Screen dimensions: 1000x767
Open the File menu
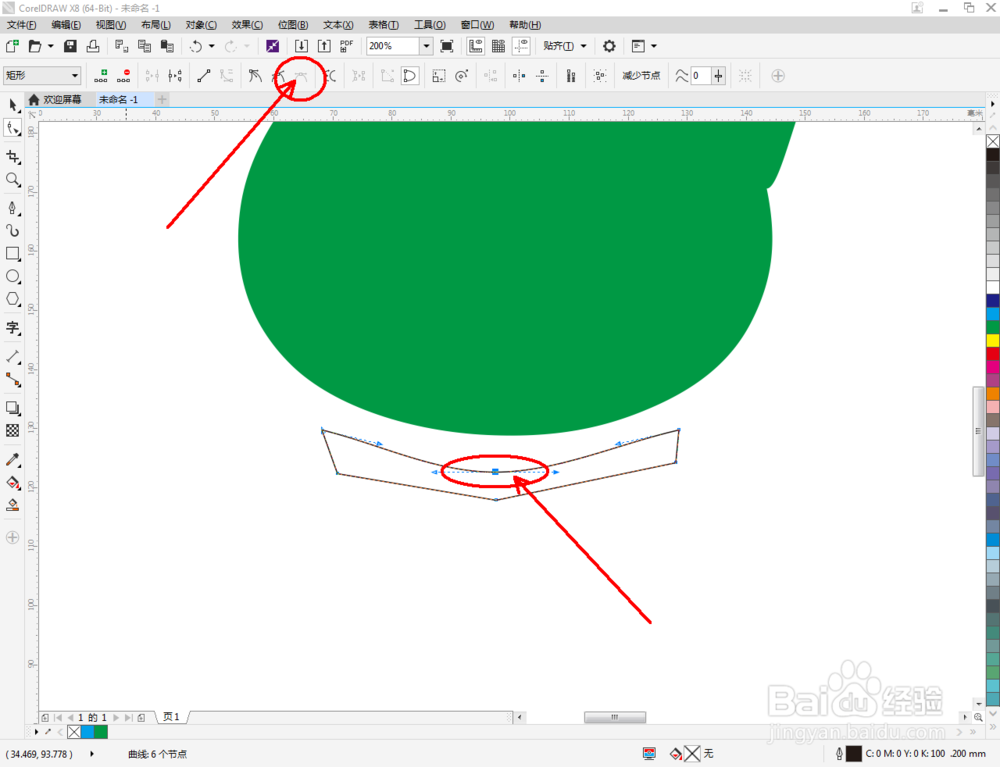tap(22, 25)
